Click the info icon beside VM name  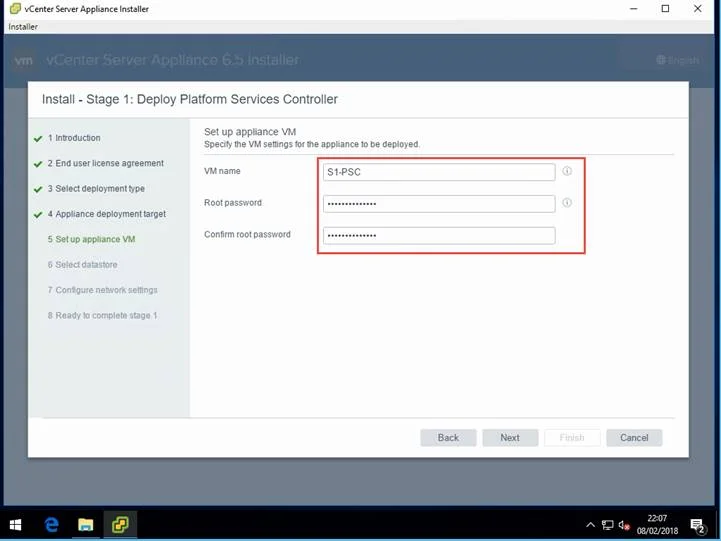point(567,171)
